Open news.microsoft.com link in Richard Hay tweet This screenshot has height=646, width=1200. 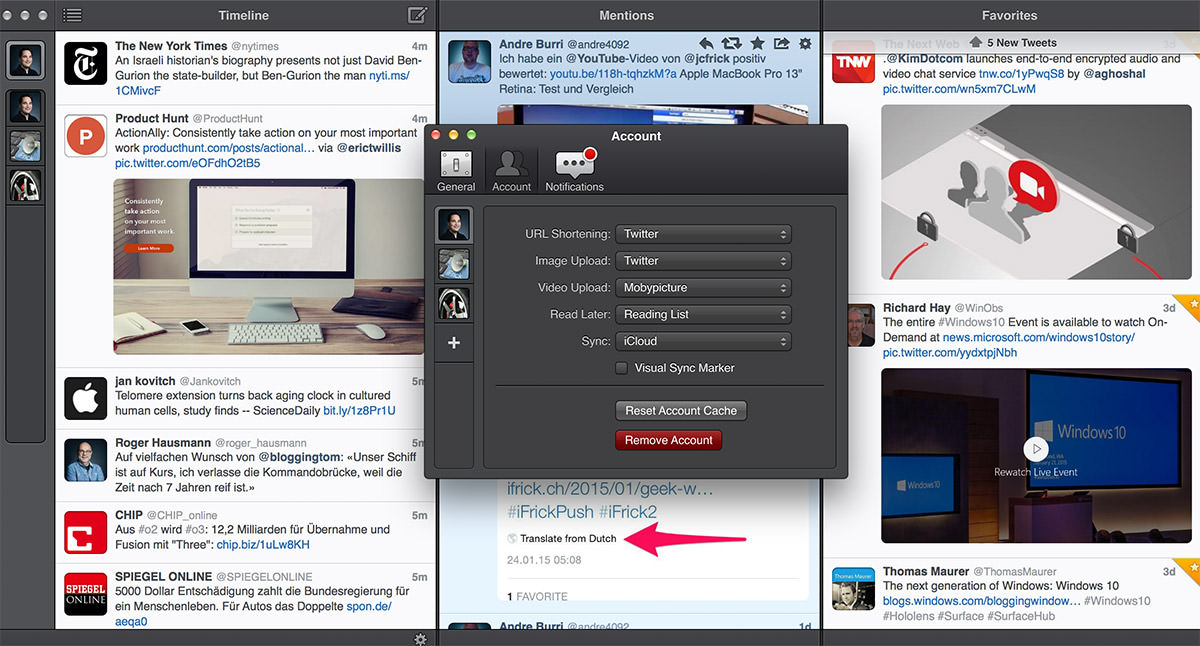(1036, 338)
